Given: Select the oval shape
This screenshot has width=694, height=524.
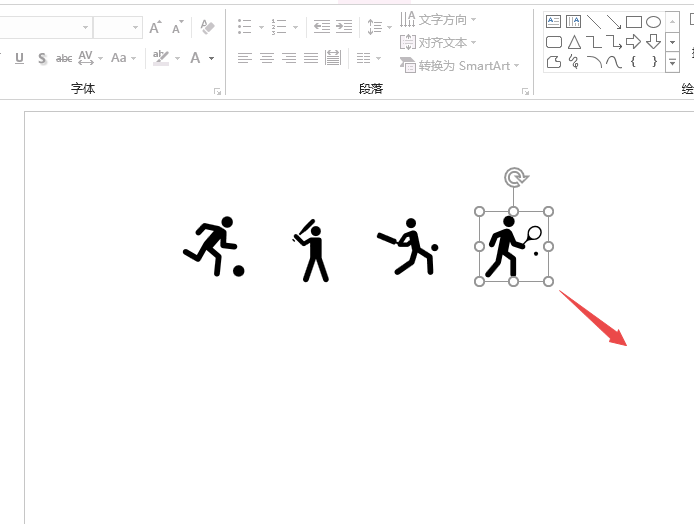Looking at the screenshot, I should click(653, 22).
